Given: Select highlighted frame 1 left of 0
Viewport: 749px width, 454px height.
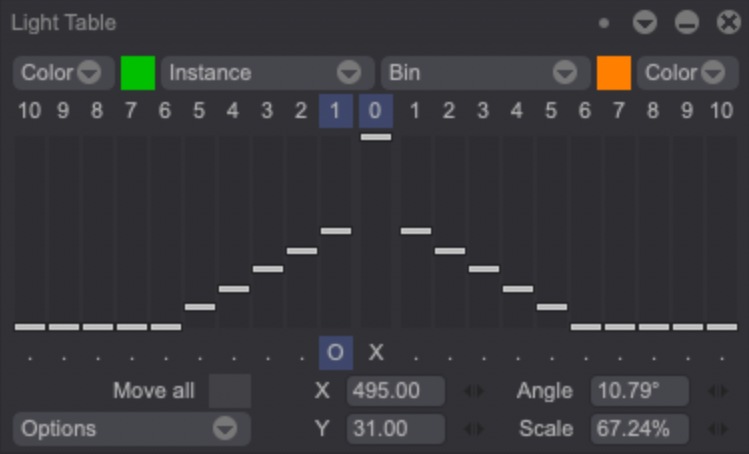Looking at the screenshot, I should [335, 111].
